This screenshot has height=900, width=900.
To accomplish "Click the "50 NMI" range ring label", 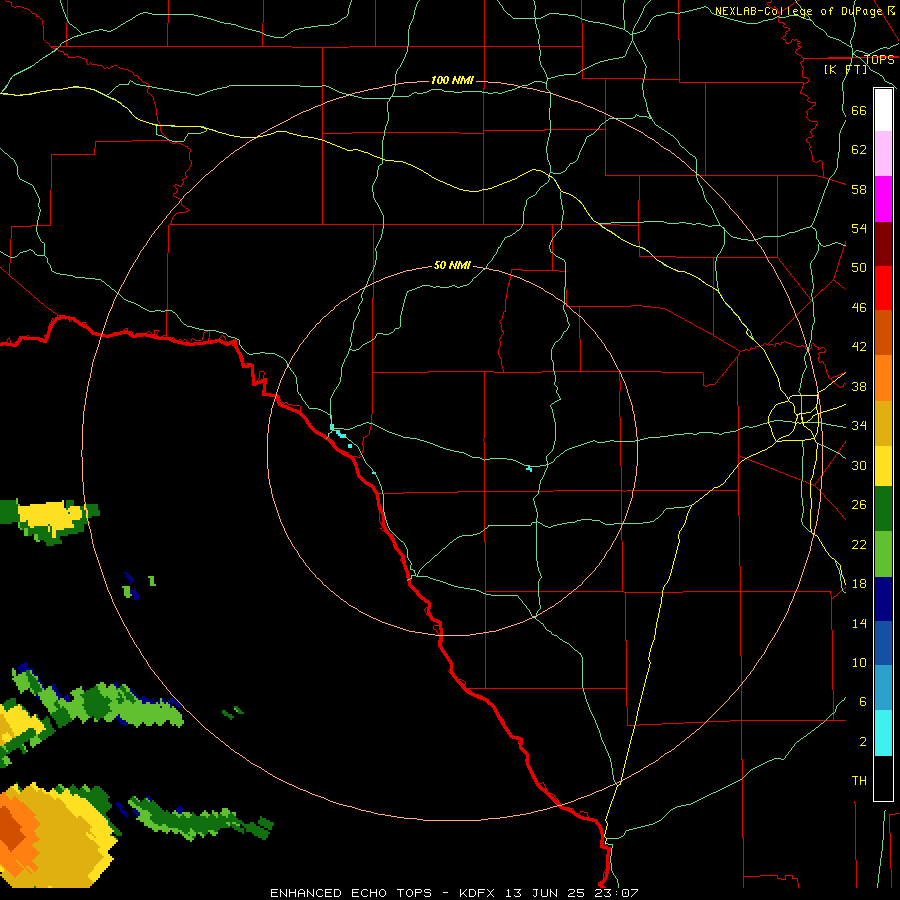I will pos(452,265).
